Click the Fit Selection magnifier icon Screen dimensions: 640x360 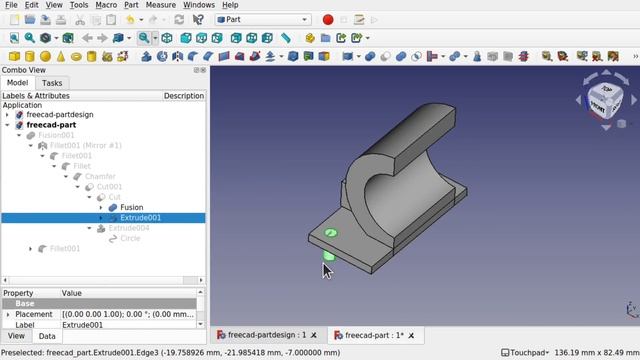pyautogui.click(x=30, y=38)
